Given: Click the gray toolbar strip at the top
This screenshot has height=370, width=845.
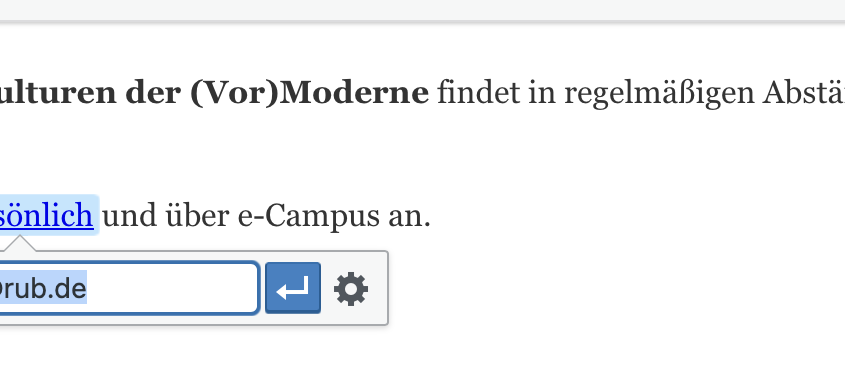Looking at the screenshot, I should (x=422, y=9).
